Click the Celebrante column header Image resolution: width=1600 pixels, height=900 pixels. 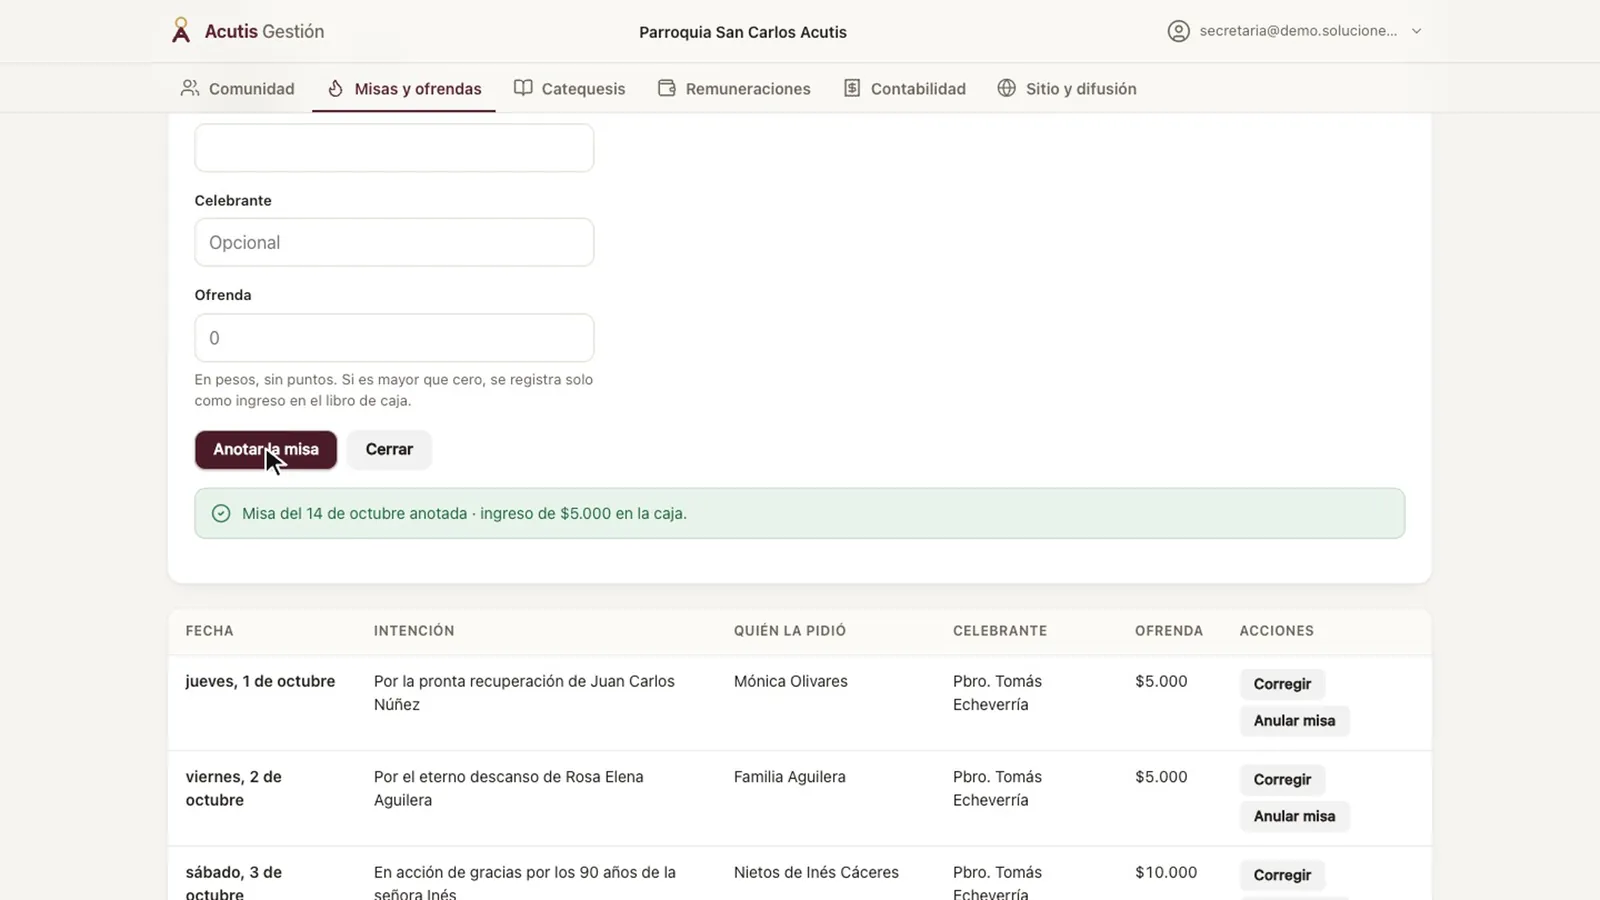pos(1000,631)
